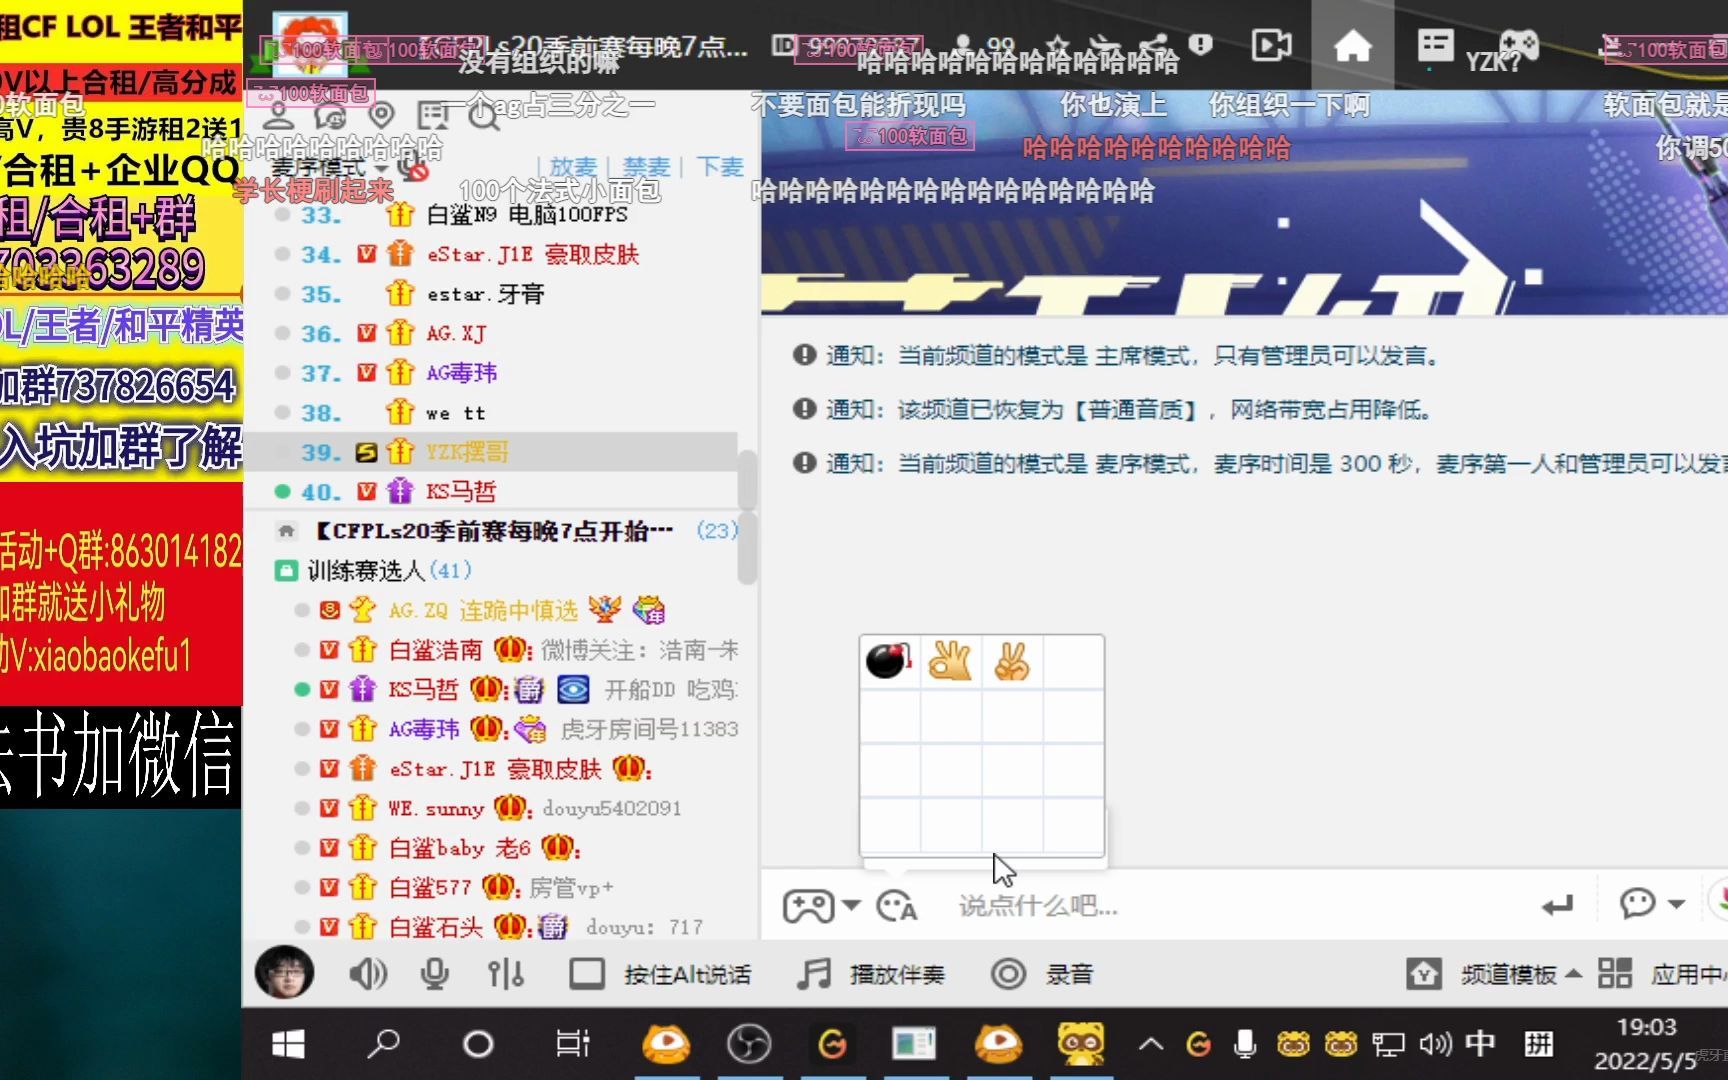Open the raccoon mascot app in taskbar

tap(1081, 1044)
